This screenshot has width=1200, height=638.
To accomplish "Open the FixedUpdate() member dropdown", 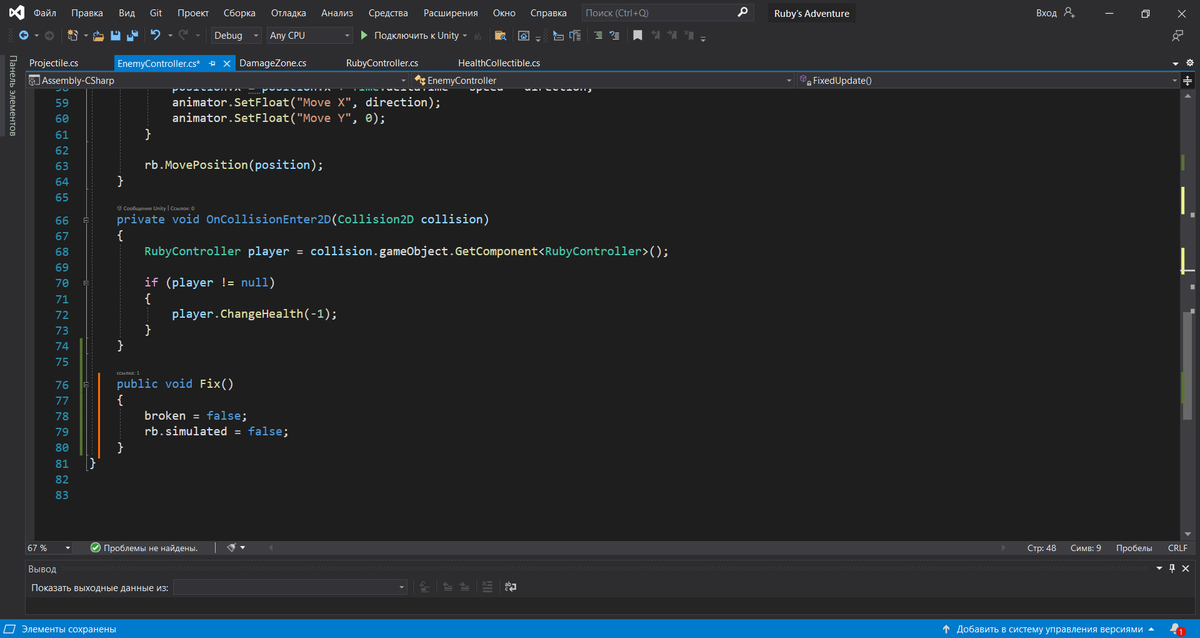I will click(x=989, y=80).
